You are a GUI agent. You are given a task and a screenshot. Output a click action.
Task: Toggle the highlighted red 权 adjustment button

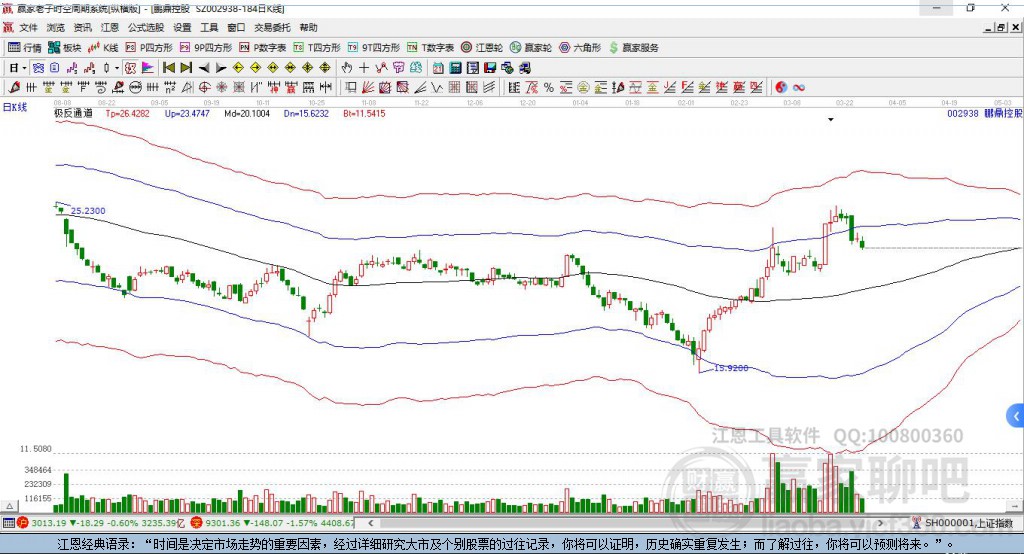(x=131, y=67)
